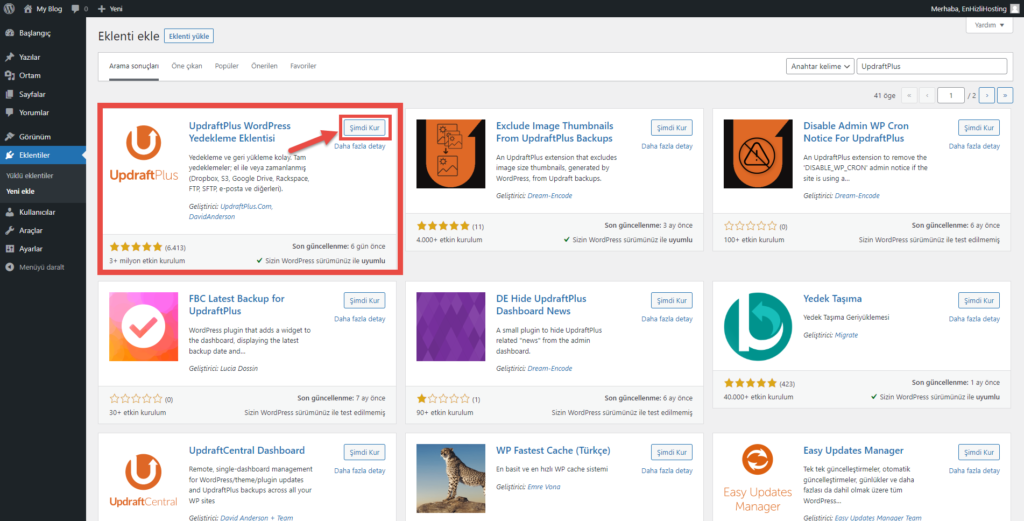Viewport: 1024px width, 521px height.
Task: Collapse the menu with Menüyü daralt
Action: pyautogui.click(x=42, y=267)
